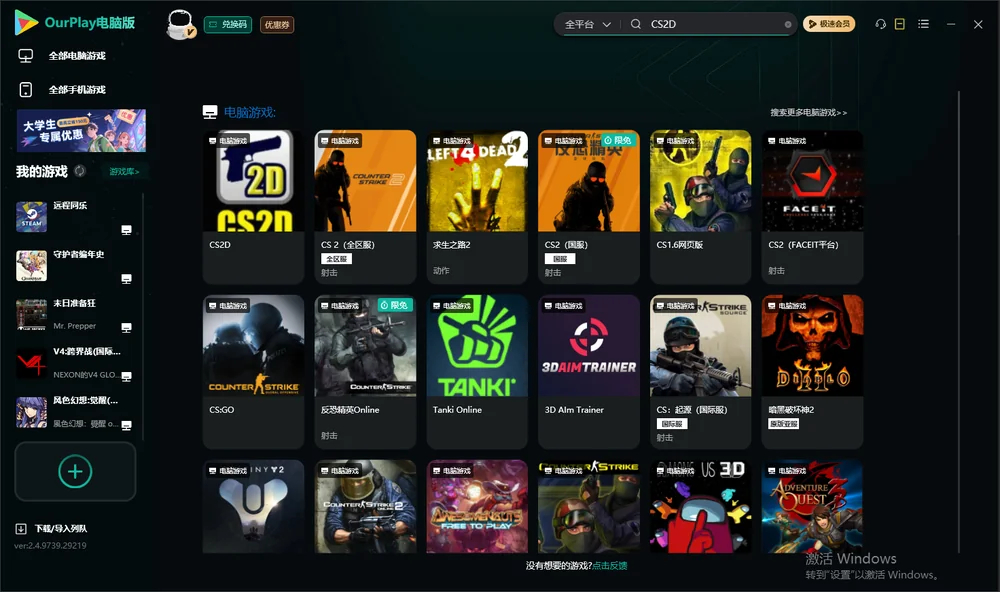Open 下载/导入列队 download queue
This screenshot has width=1000, height=592.
coord(51,528)
